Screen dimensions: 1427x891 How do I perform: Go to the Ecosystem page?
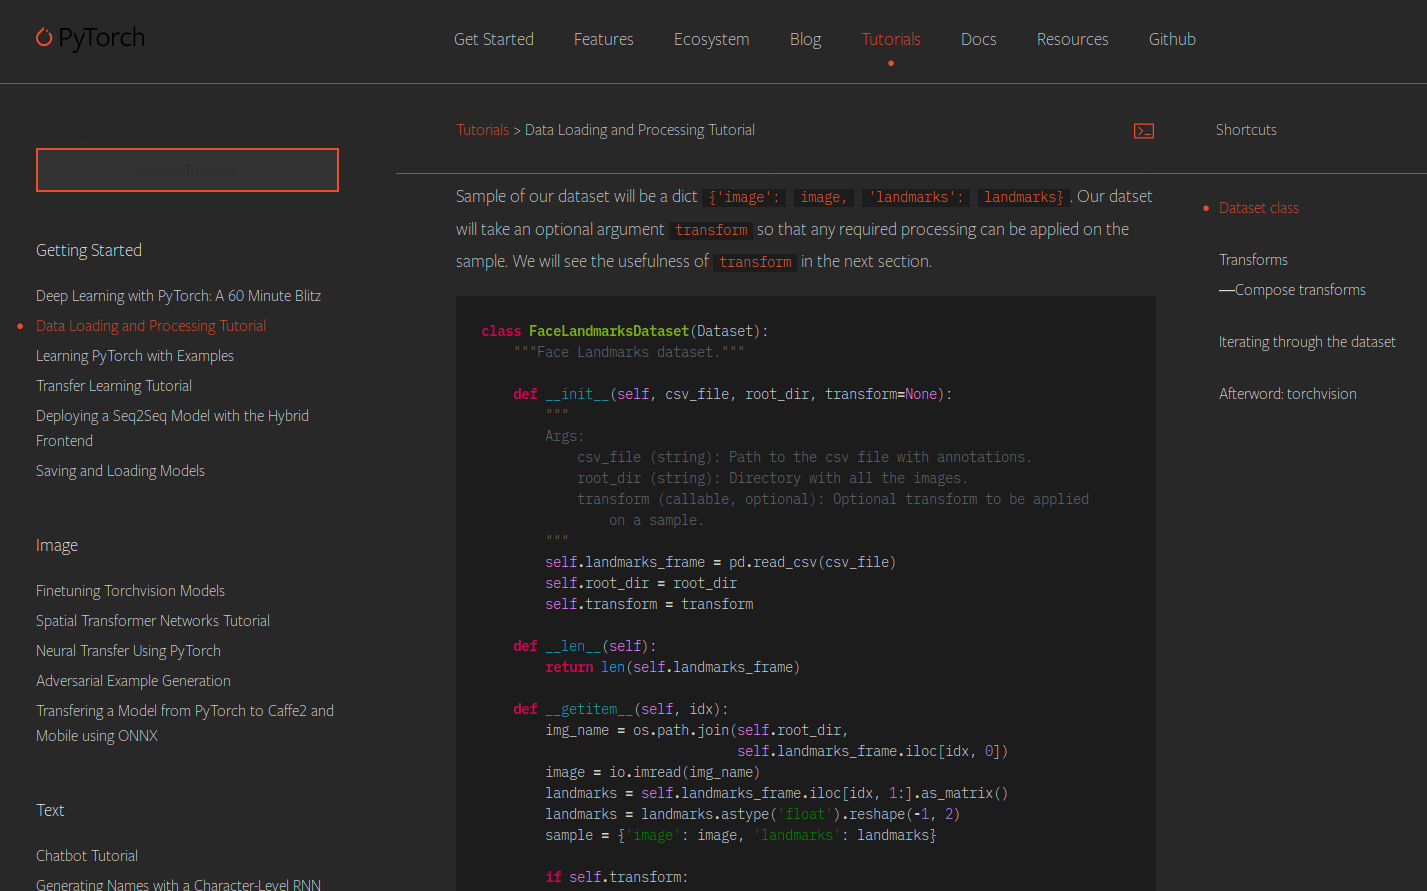[711, 39]
